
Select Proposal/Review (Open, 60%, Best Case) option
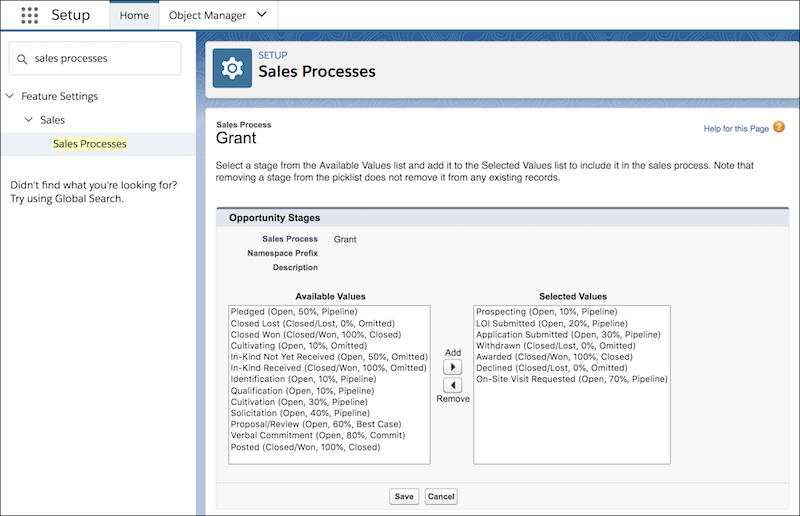[x=316, y=425]
